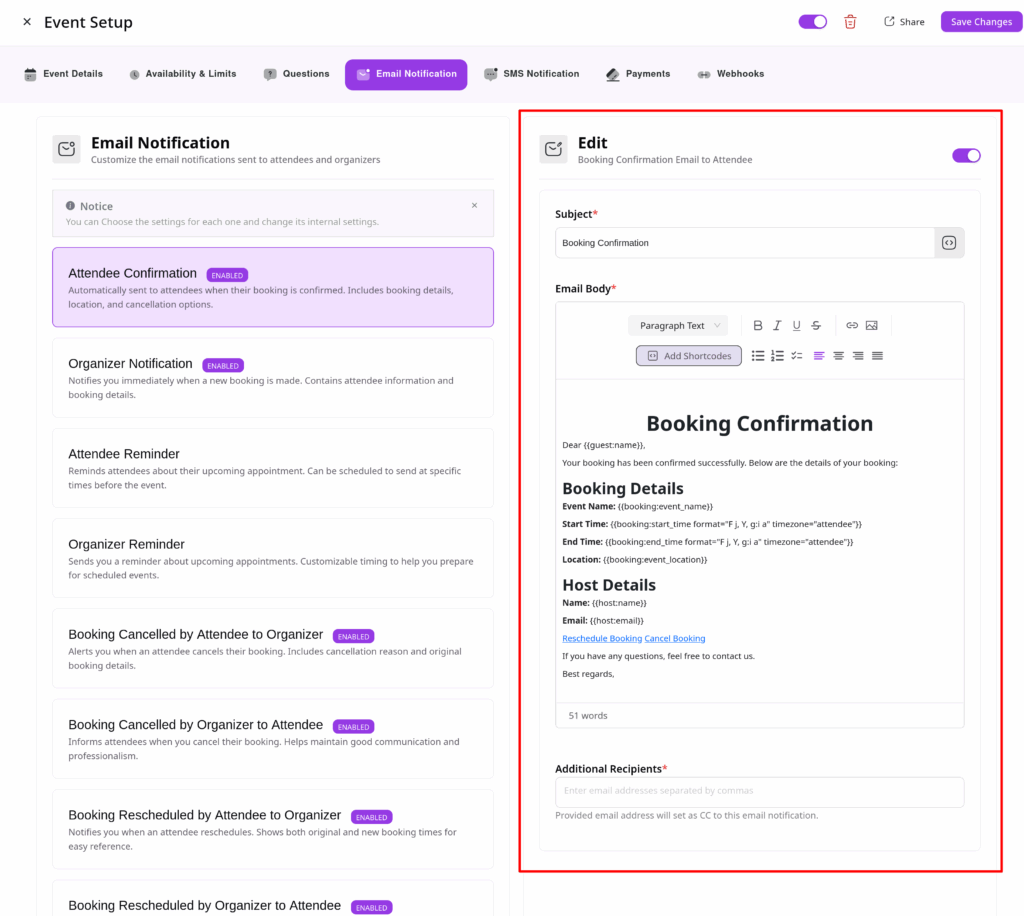The width and height of the screenshot is (1024, 916).
Task: Create a numbered list in the editor
Action: [x=777, y=356]
